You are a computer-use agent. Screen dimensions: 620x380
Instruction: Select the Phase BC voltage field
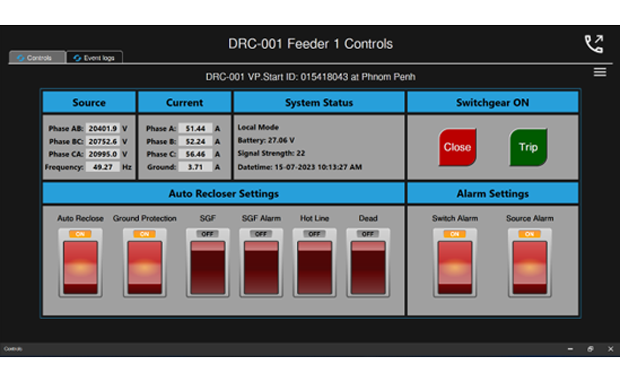103,141
